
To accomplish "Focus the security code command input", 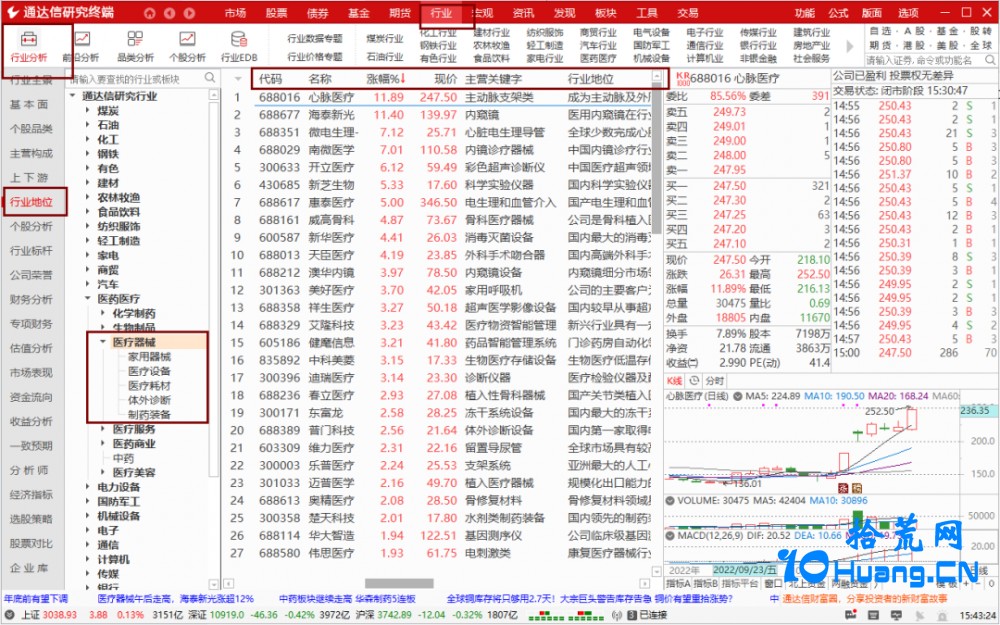I will click(x=925, y=60).
